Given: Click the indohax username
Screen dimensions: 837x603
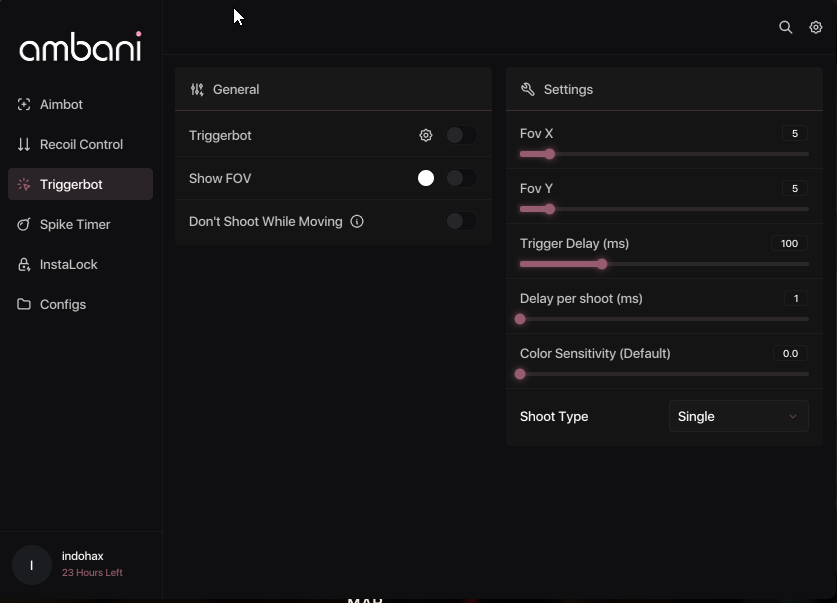Looking at the screenshot, I should [x=83, y=556].
